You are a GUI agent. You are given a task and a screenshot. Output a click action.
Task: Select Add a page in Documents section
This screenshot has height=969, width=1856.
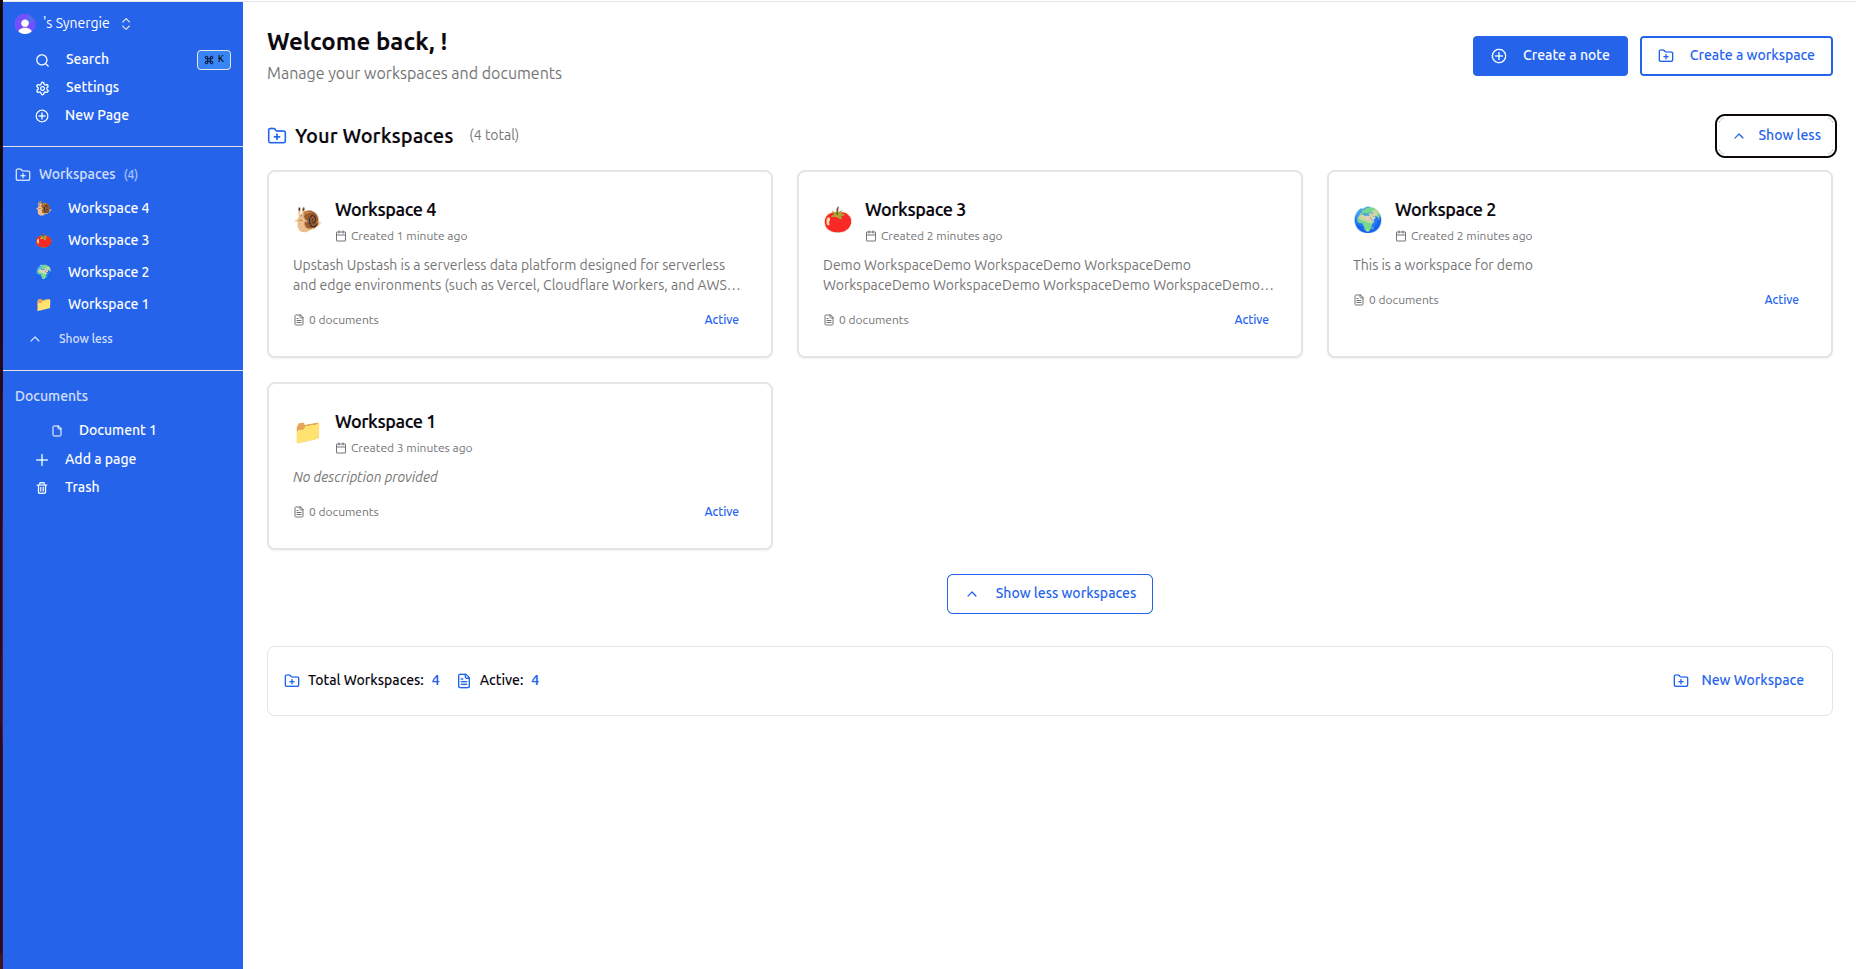pos(100,459)
